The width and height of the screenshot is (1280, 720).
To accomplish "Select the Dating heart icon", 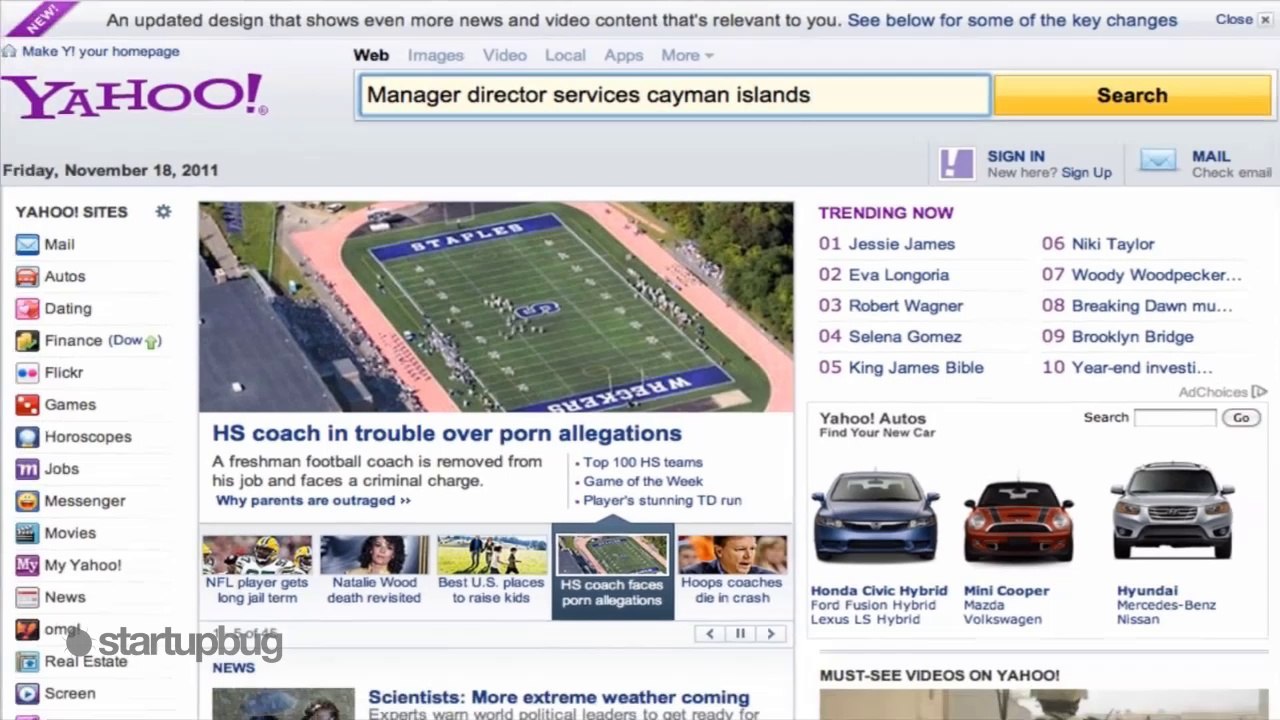I will (x=27, y=308).
